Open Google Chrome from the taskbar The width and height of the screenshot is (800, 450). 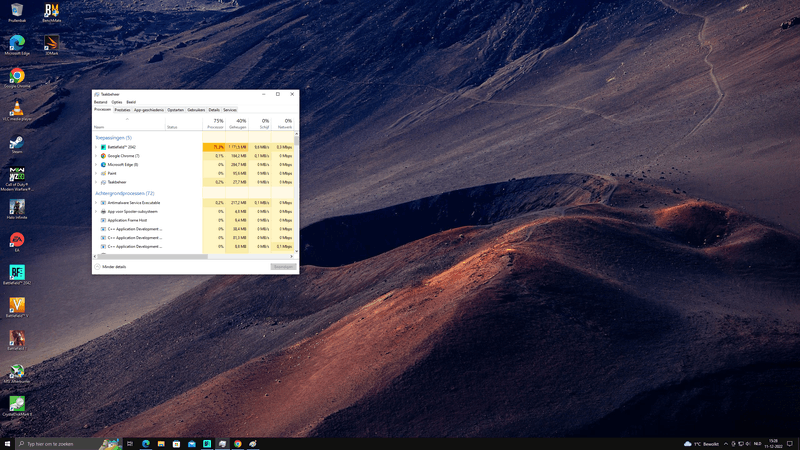[x=237, y=444]
